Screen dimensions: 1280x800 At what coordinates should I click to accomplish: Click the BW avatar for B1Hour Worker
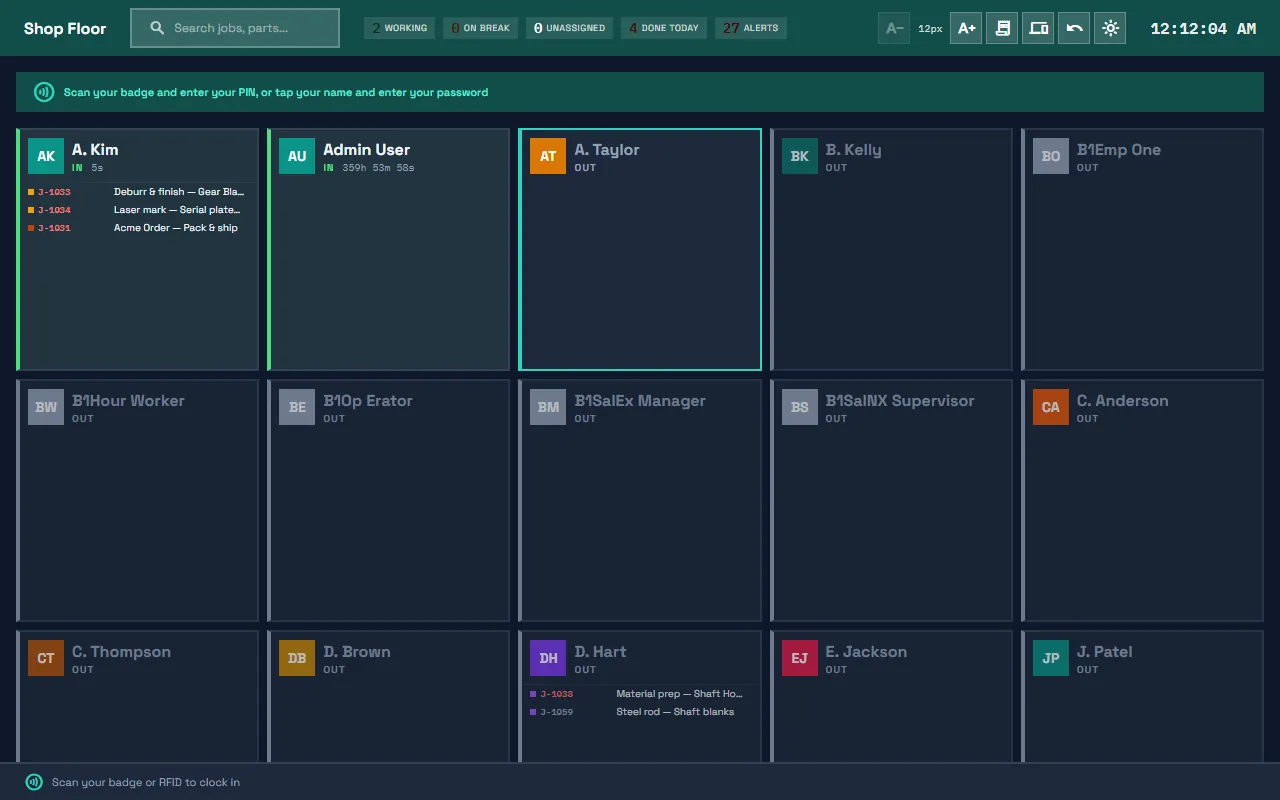pos(46,407)
